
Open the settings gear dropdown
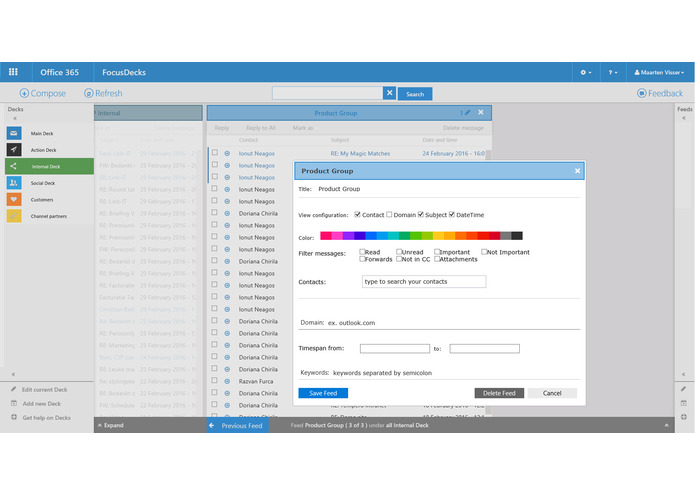tap(586, 72)
